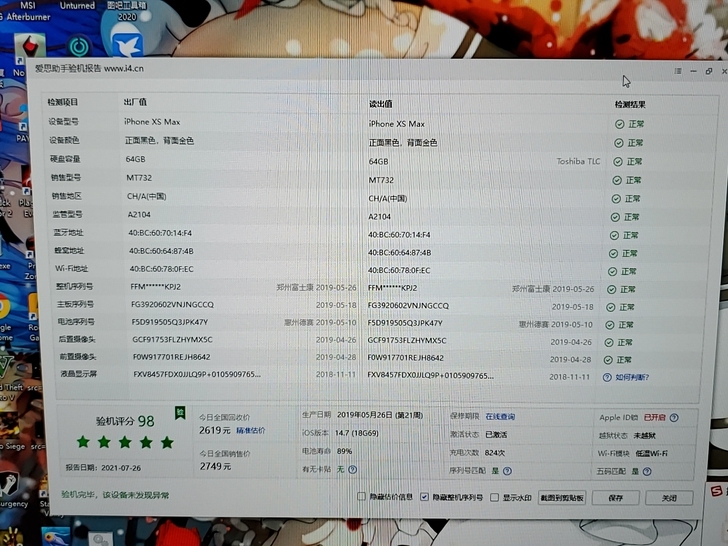
Task: Click the 读出值 column header
Action: pyautogui.click(x=380, y=104)
